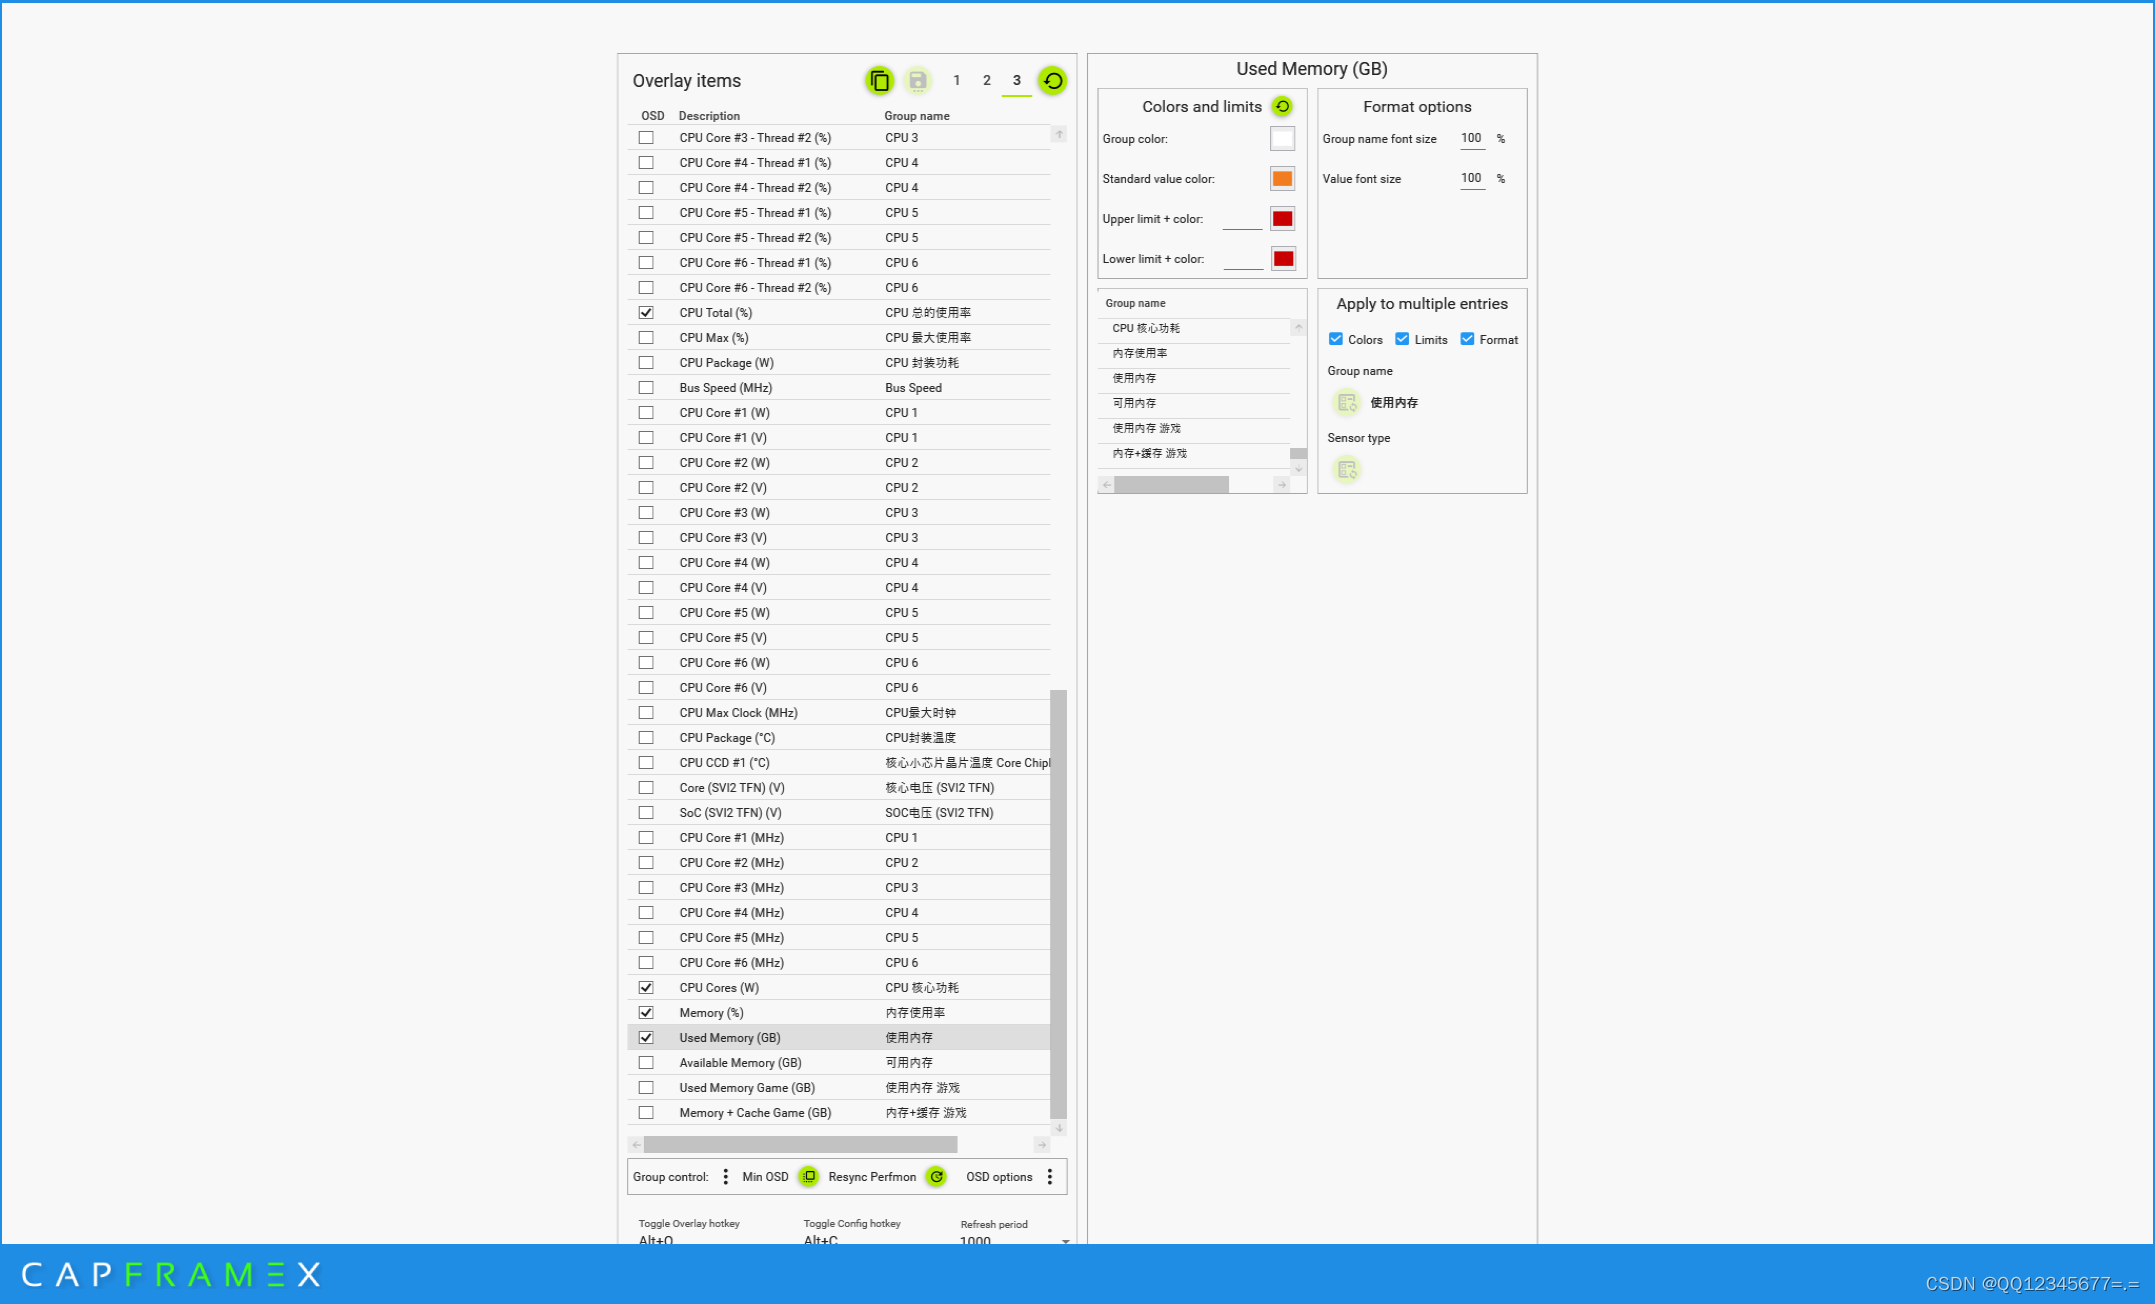Click the Value font size field
Screen dimensions: 2155x1304
pos(1472,179)
